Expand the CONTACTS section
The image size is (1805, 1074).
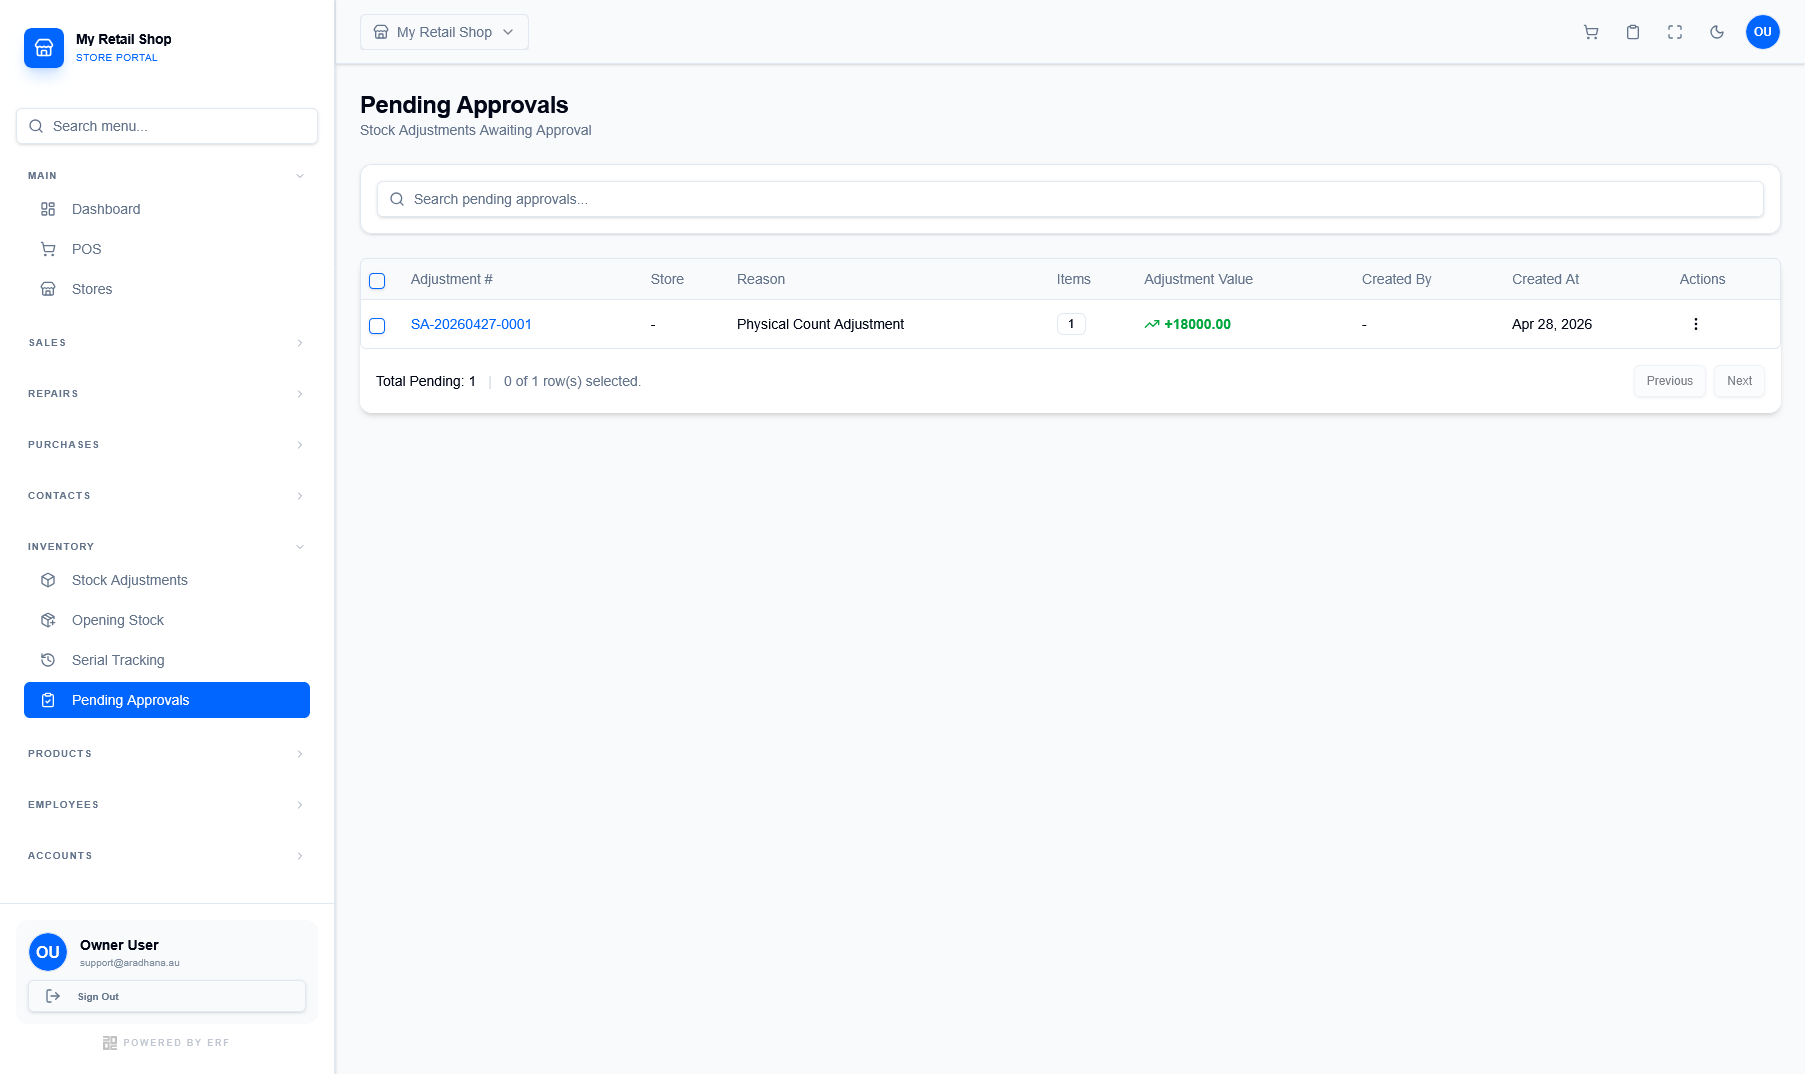pyautogui.click(x=167, y=496)
